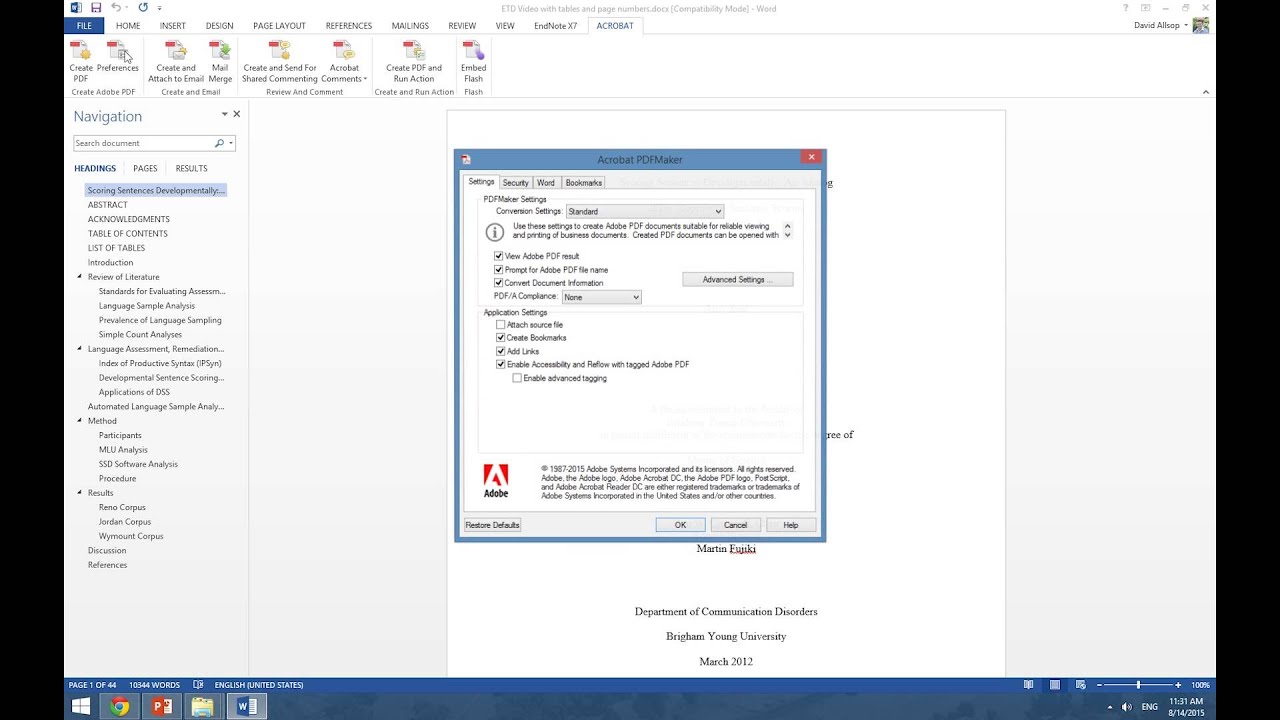This screenshot has width=1280, height=720.
Task: Toggle Prompt for Adobe PDF file name
Action: tap(499, 270)
